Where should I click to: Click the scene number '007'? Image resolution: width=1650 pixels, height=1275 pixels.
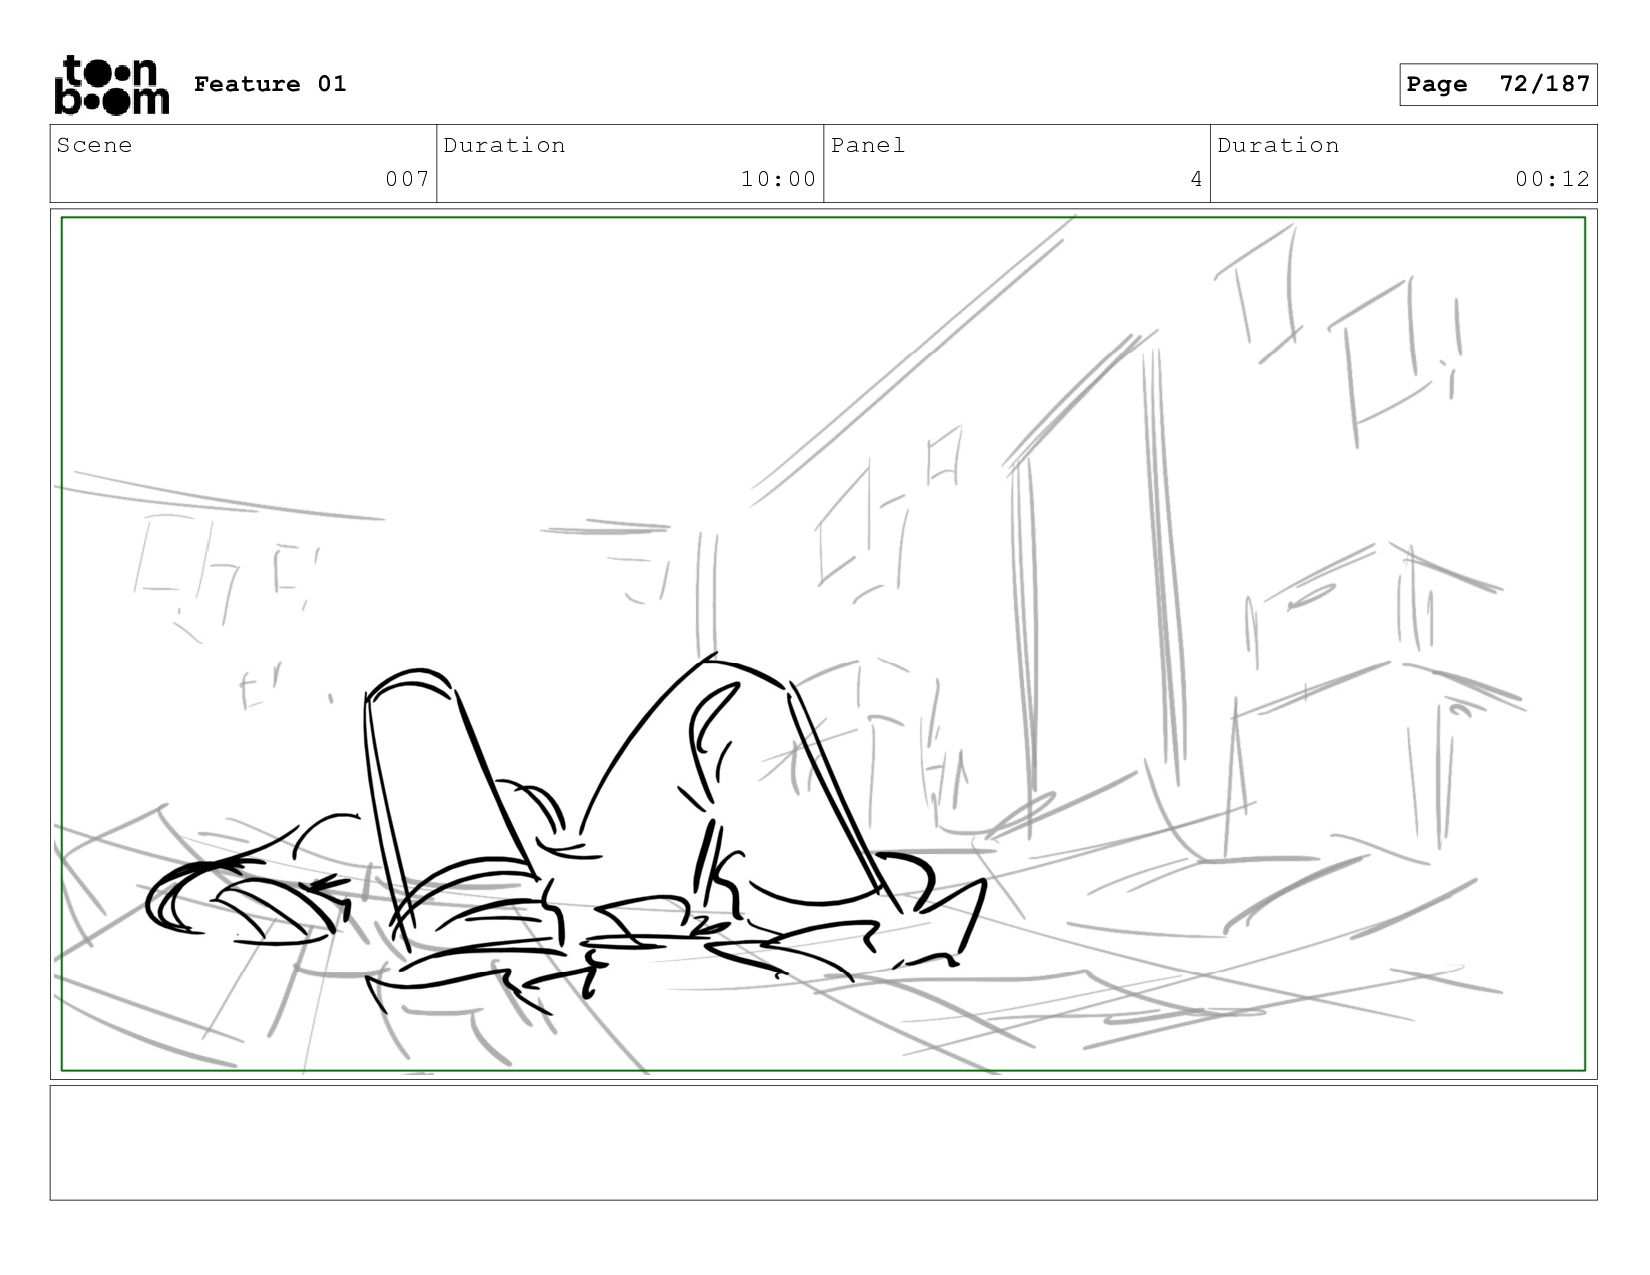(407, 179)
